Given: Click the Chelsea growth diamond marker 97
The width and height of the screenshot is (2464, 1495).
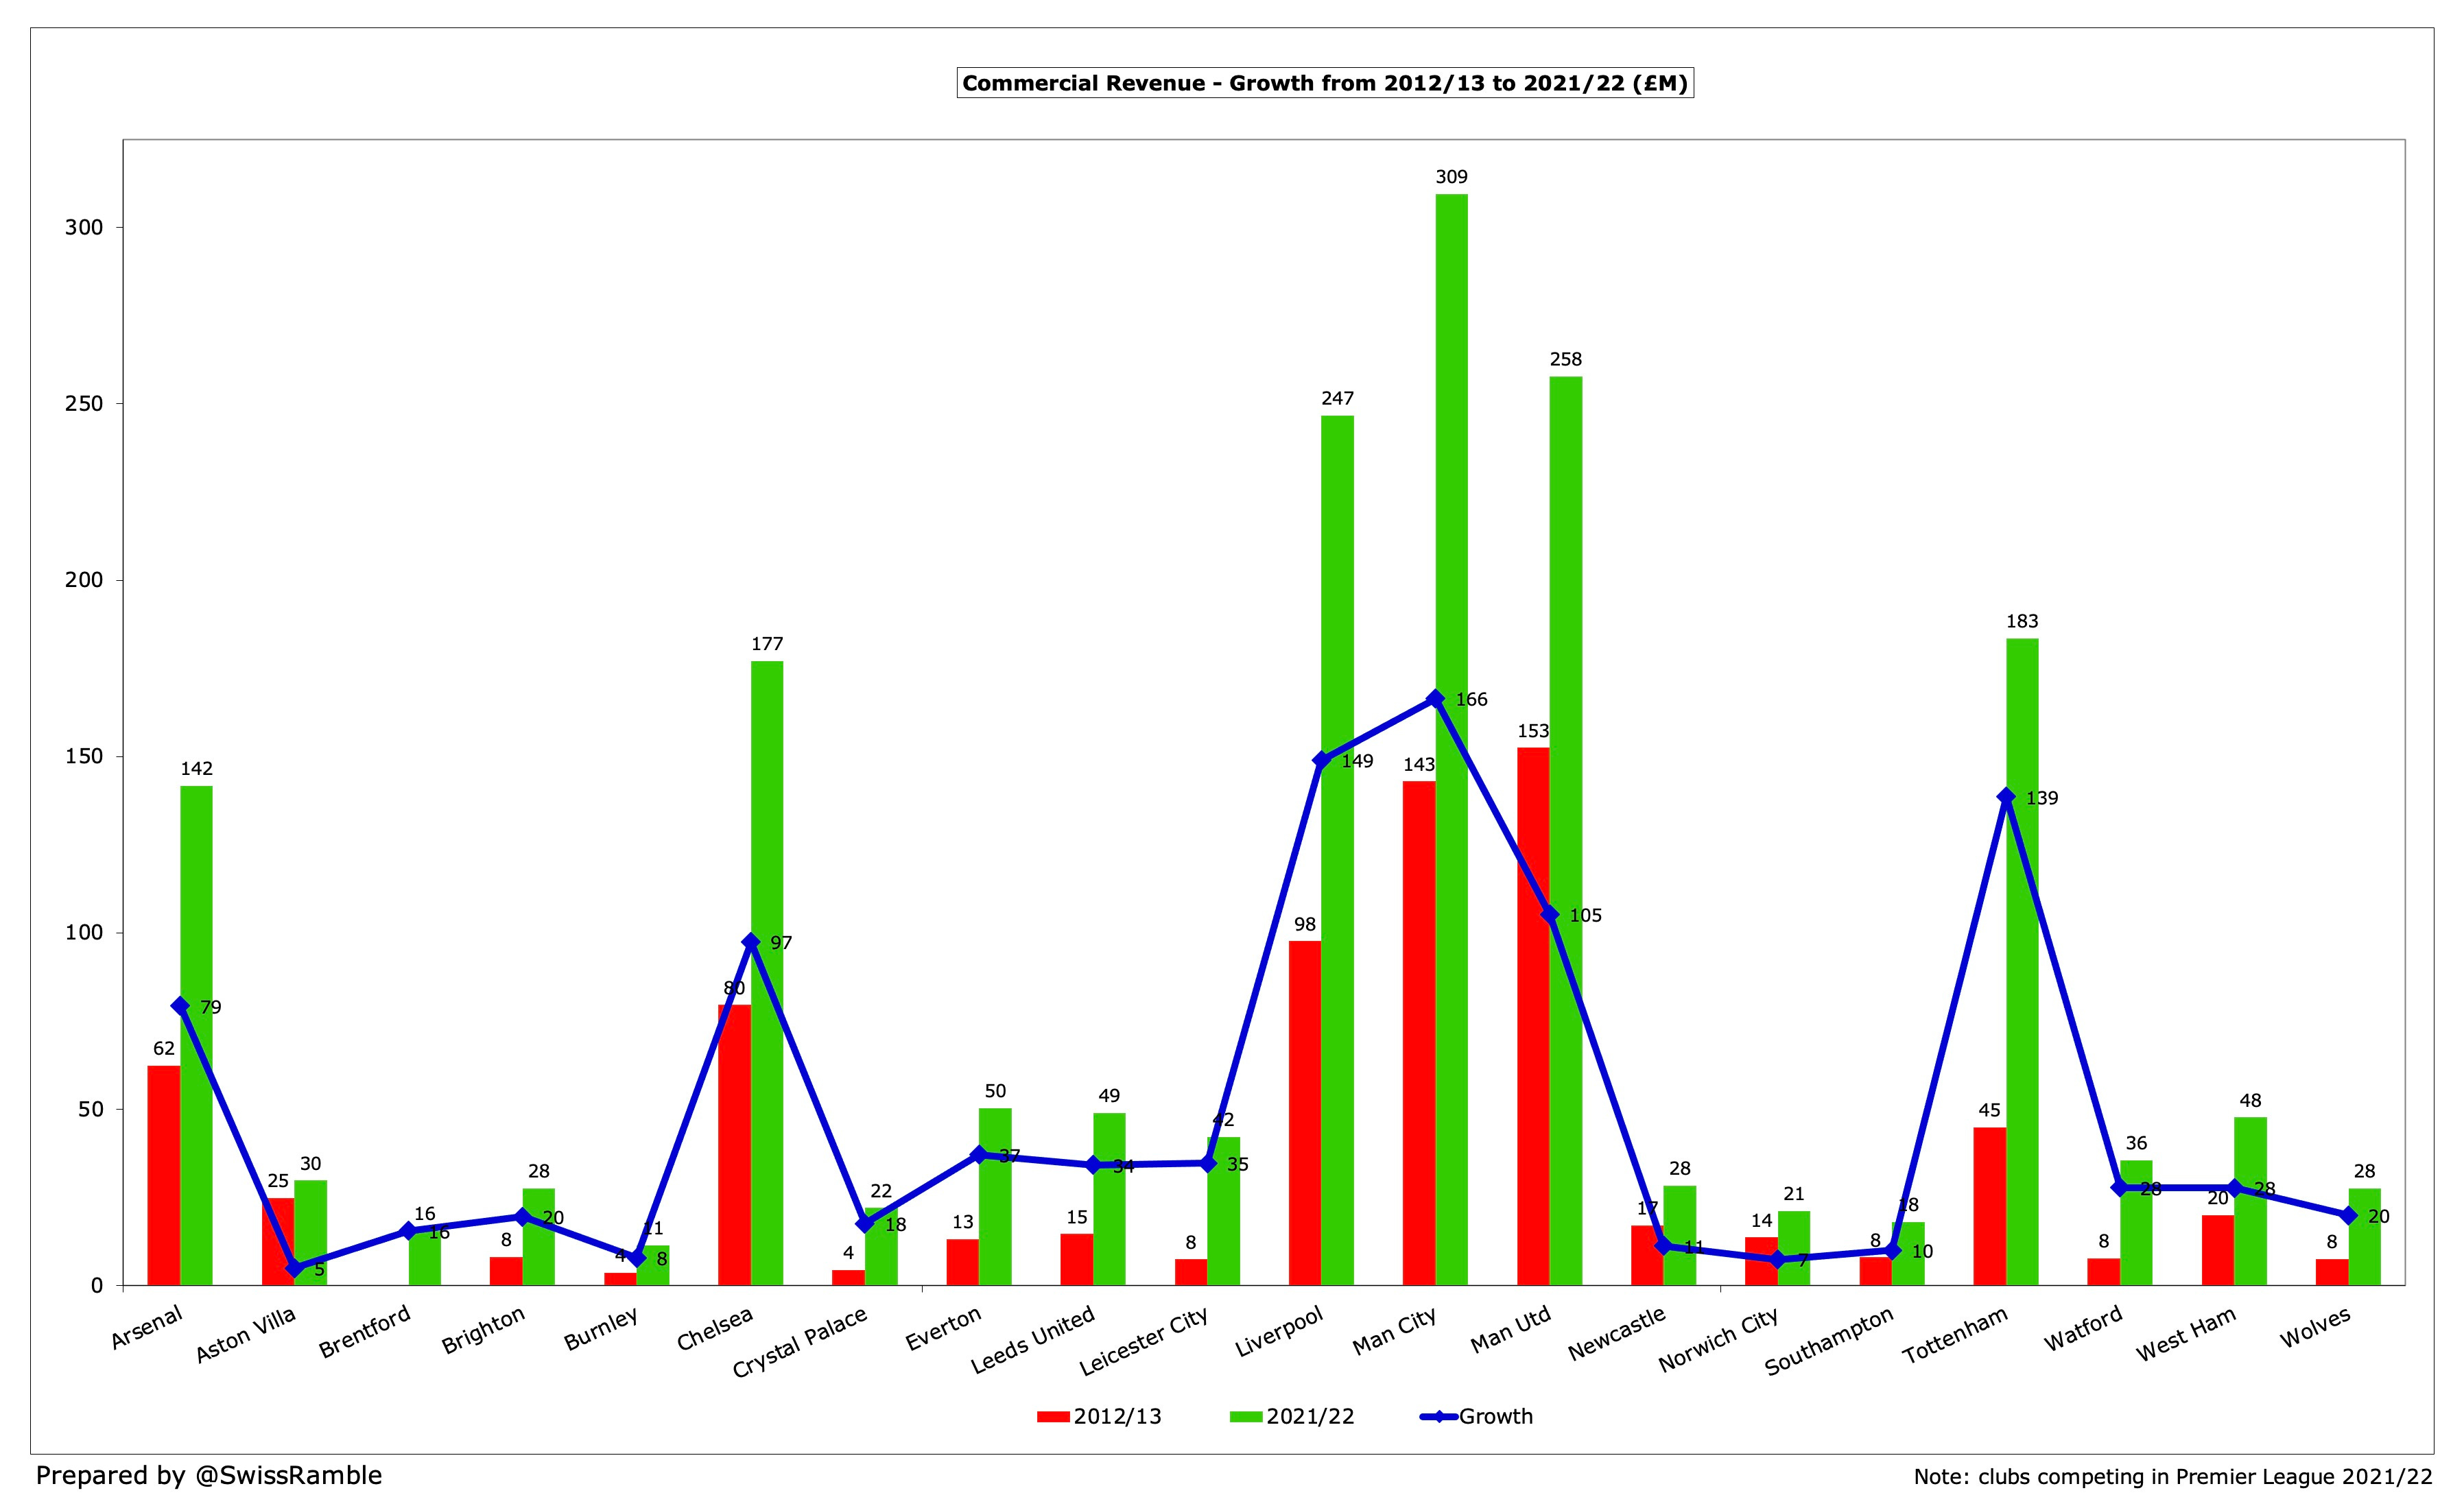Looking at the screenshot, I should [x=751, y=942].
